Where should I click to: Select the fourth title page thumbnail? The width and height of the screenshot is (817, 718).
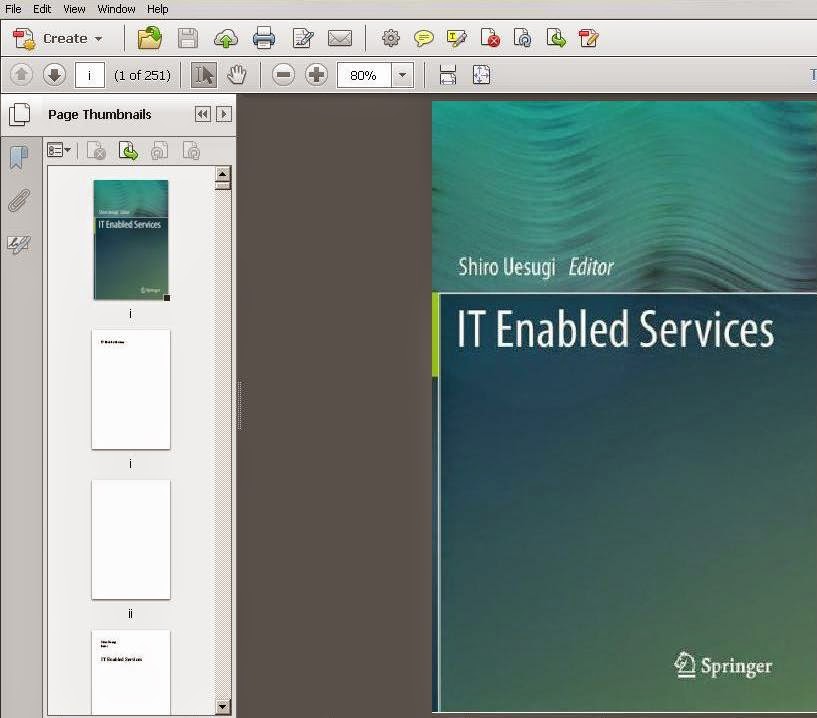(x=131, y=672)
